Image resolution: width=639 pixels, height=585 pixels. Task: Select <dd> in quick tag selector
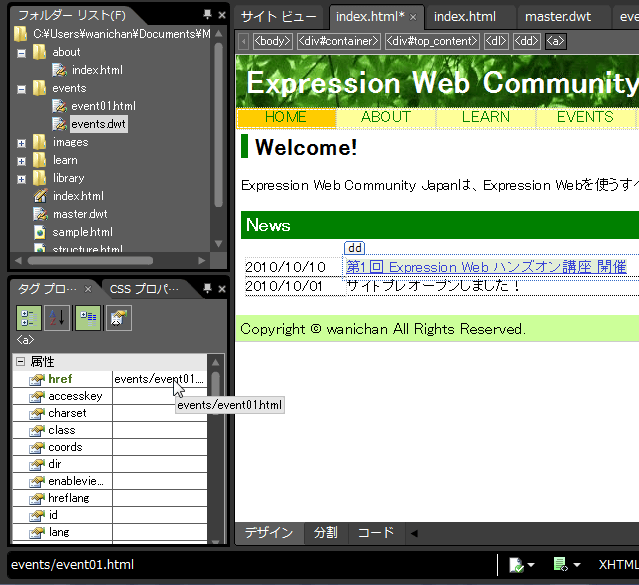527,41
